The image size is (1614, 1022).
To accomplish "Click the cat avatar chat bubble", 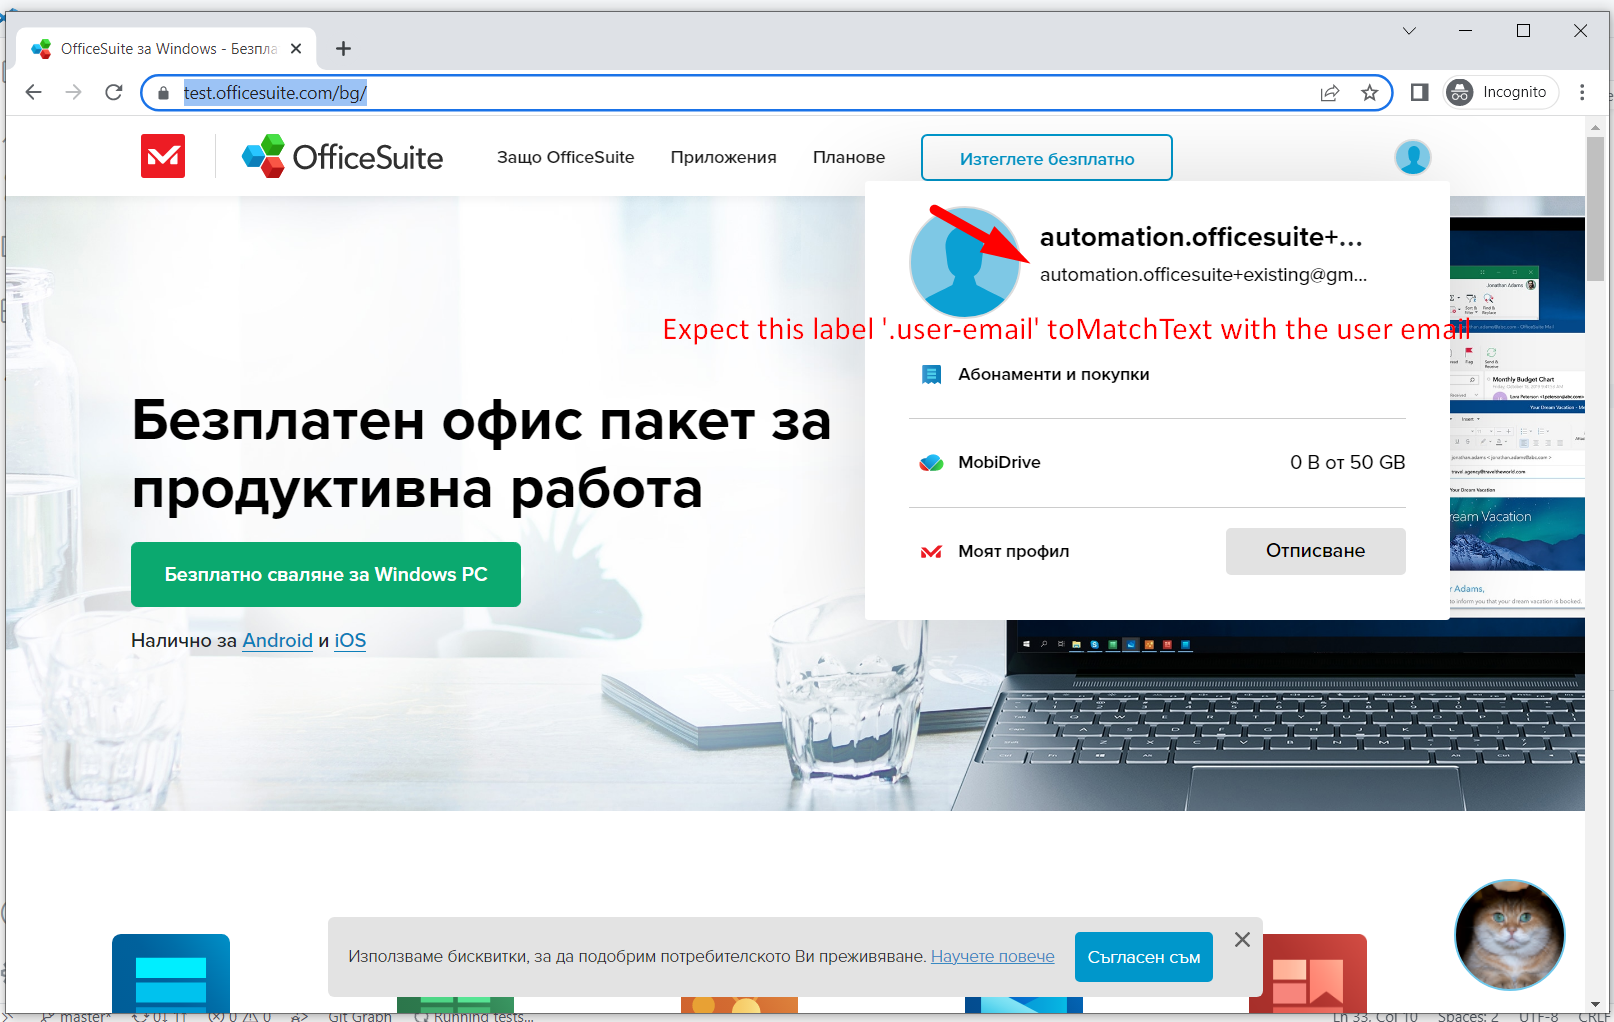I will (1509, 935).
